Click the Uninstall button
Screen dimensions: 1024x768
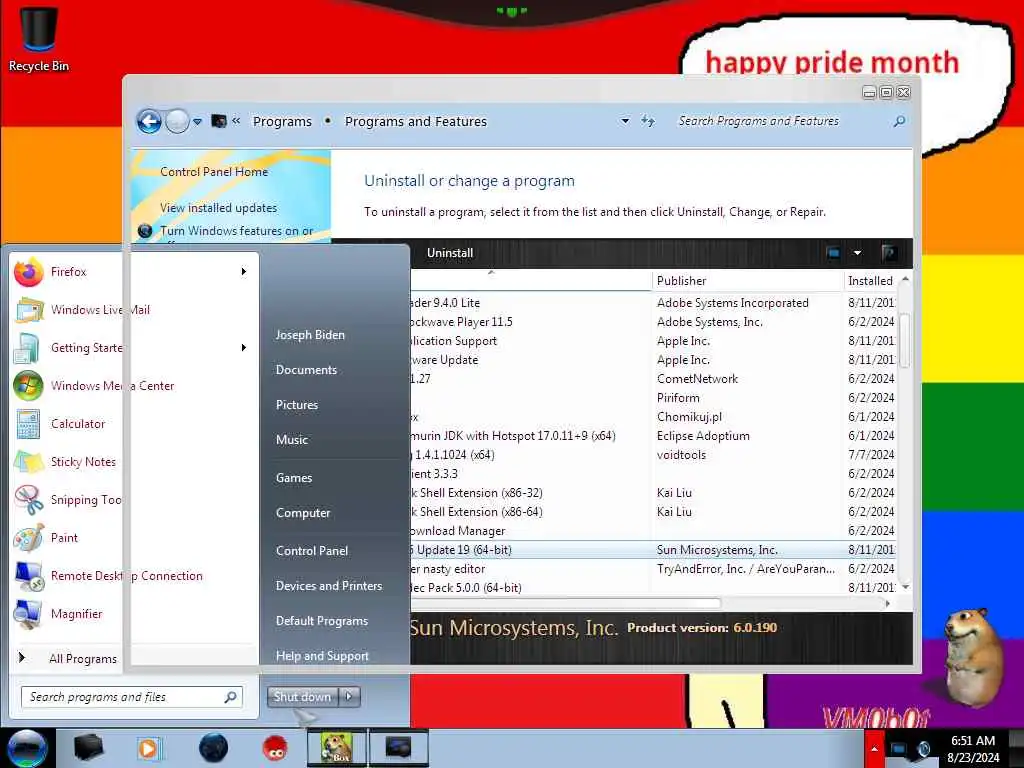click(x=450, y=253)
